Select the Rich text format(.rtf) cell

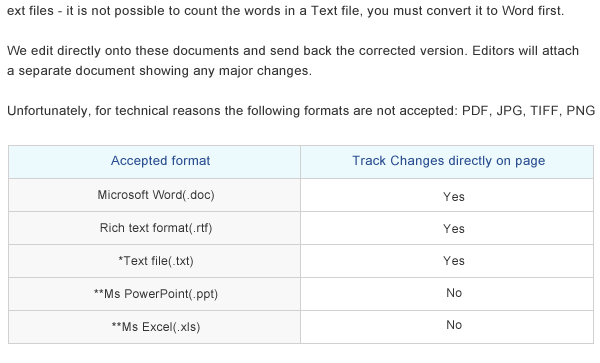click(x=154, y=228)
